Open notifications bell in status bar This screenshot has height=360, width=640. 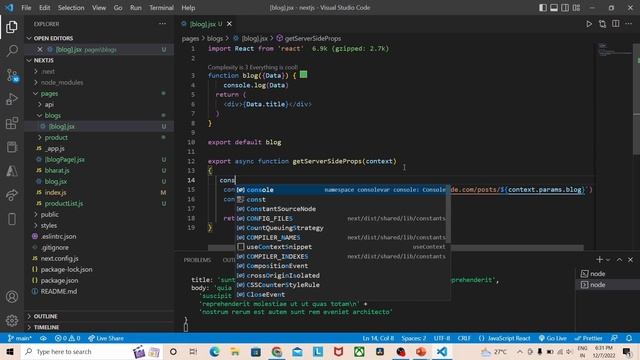pos(629,338)
